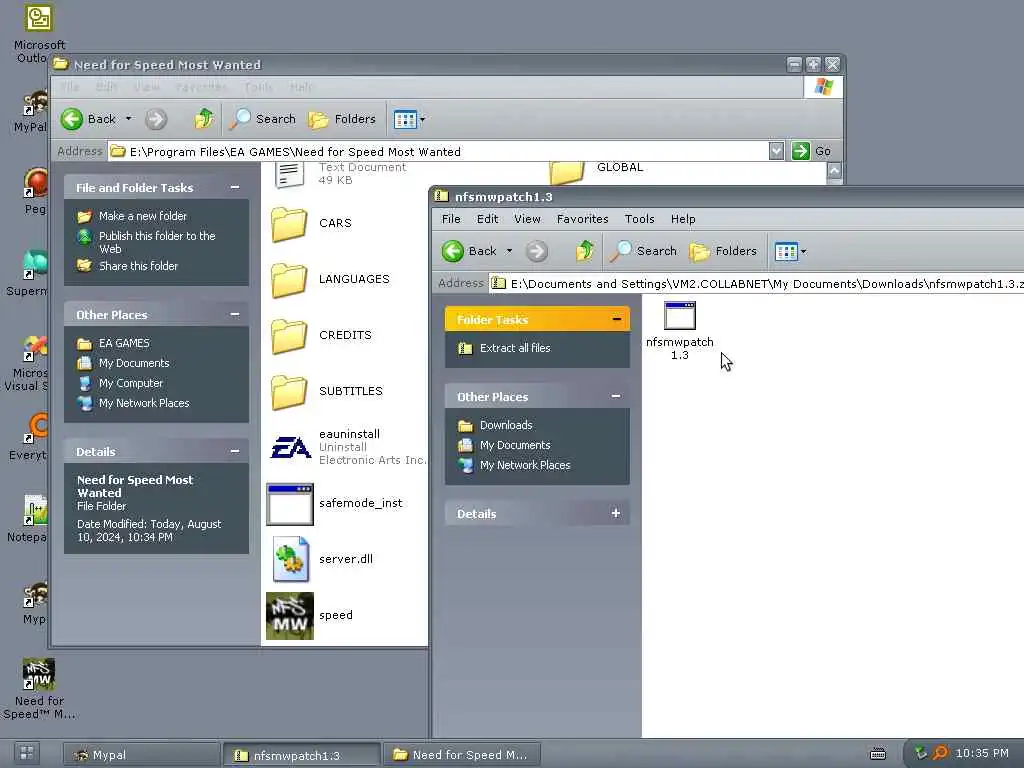1024x768 pixels.
Task: Click Forward arrow in nfsmwpatch1.3 window
Action: [x=537, y=251]
